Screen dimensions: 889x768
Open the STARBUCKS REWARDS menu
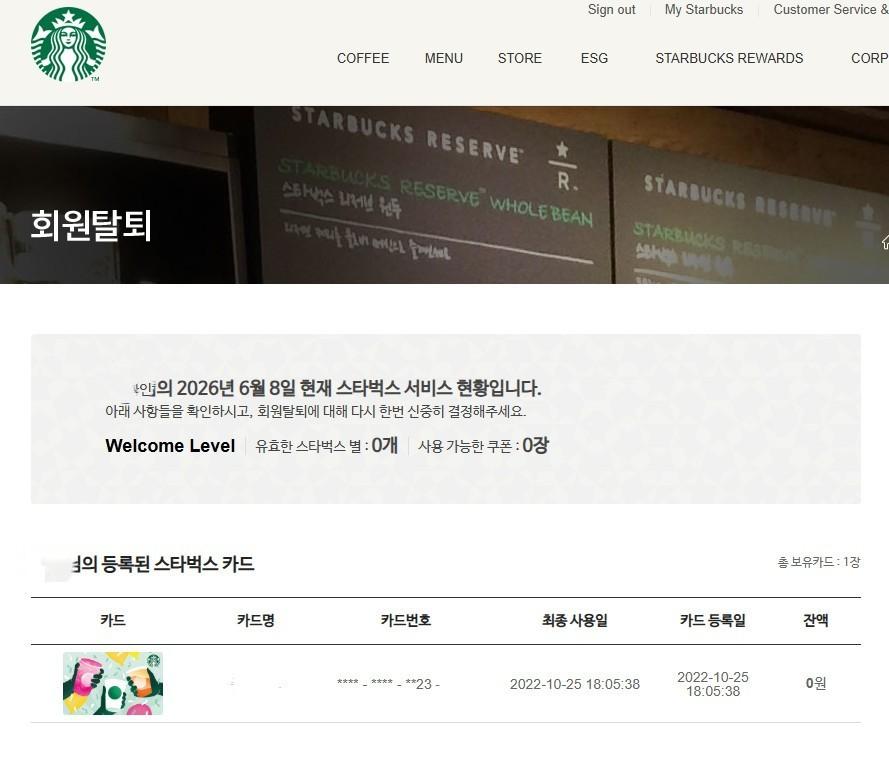[x=729, y=58]
